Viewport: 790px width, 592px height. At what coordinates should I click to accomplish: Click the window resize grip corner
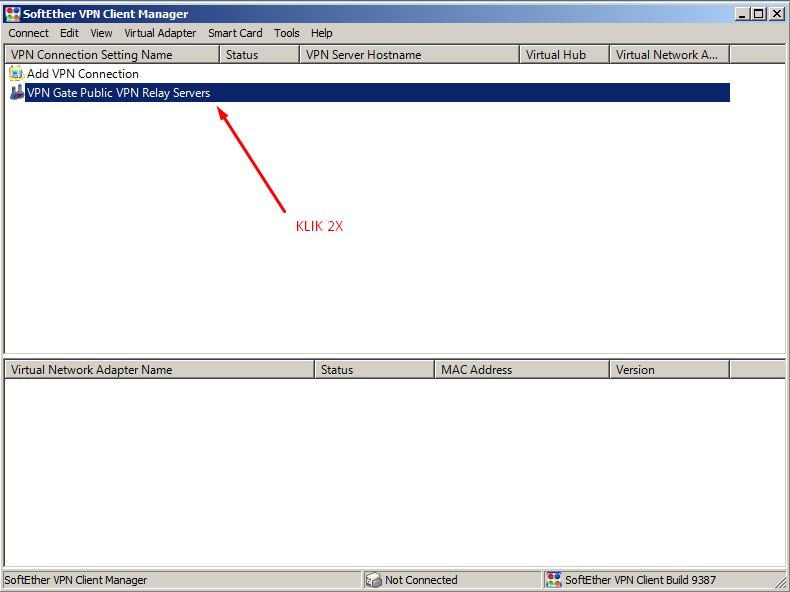click(x=781, y=581)
